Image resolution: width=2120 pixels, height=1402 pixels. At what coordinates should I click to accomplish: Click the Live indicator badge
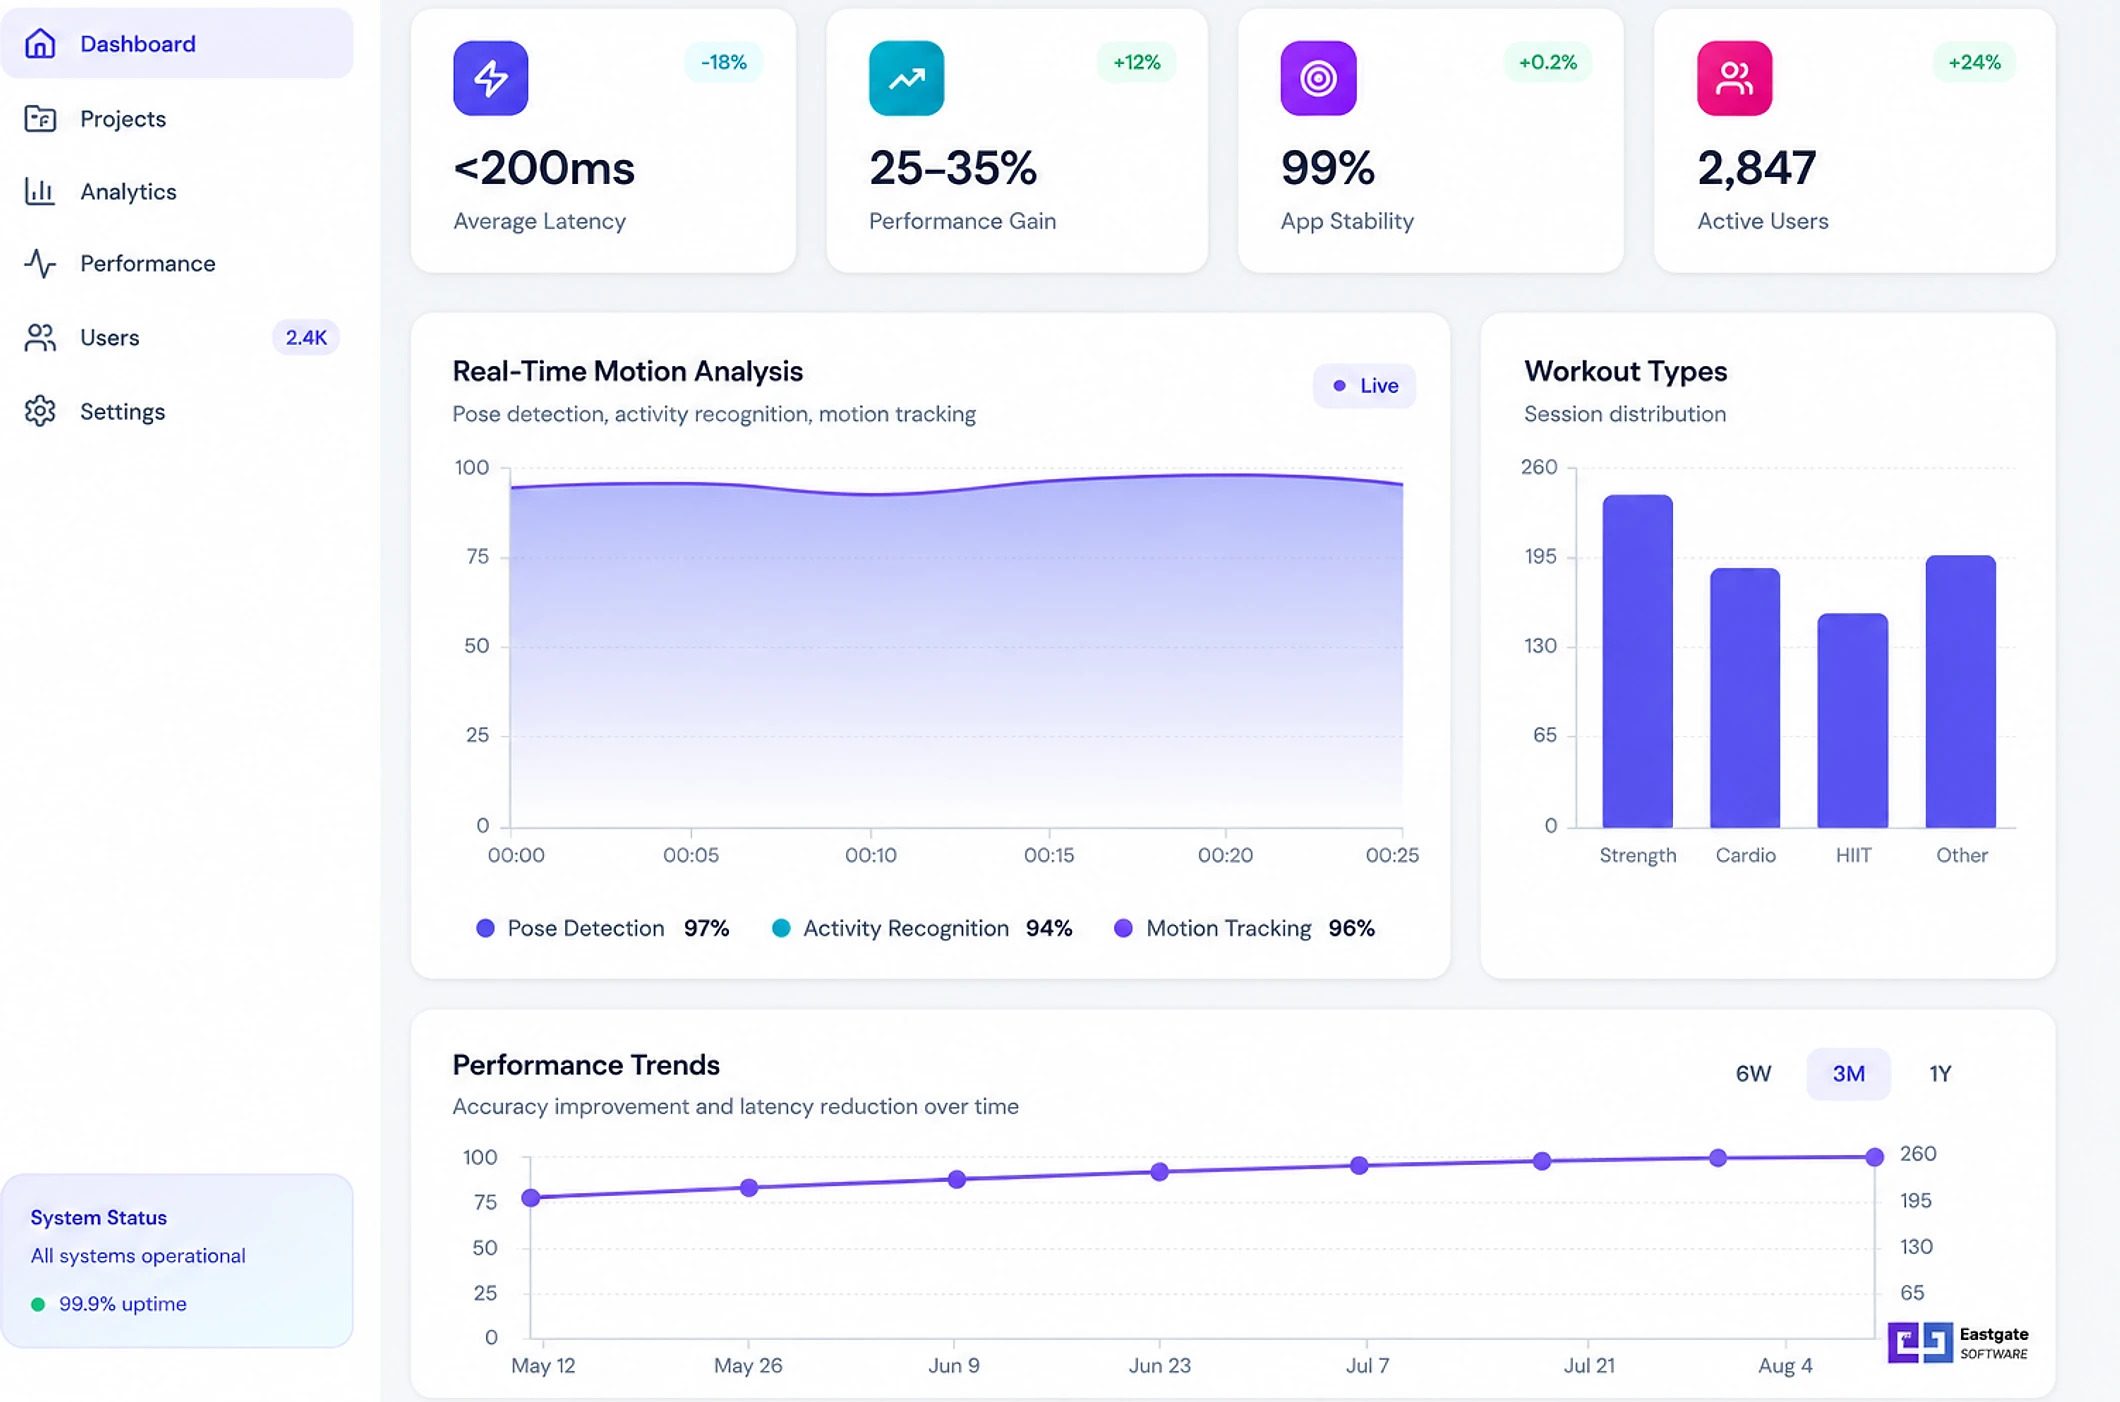1364,386
